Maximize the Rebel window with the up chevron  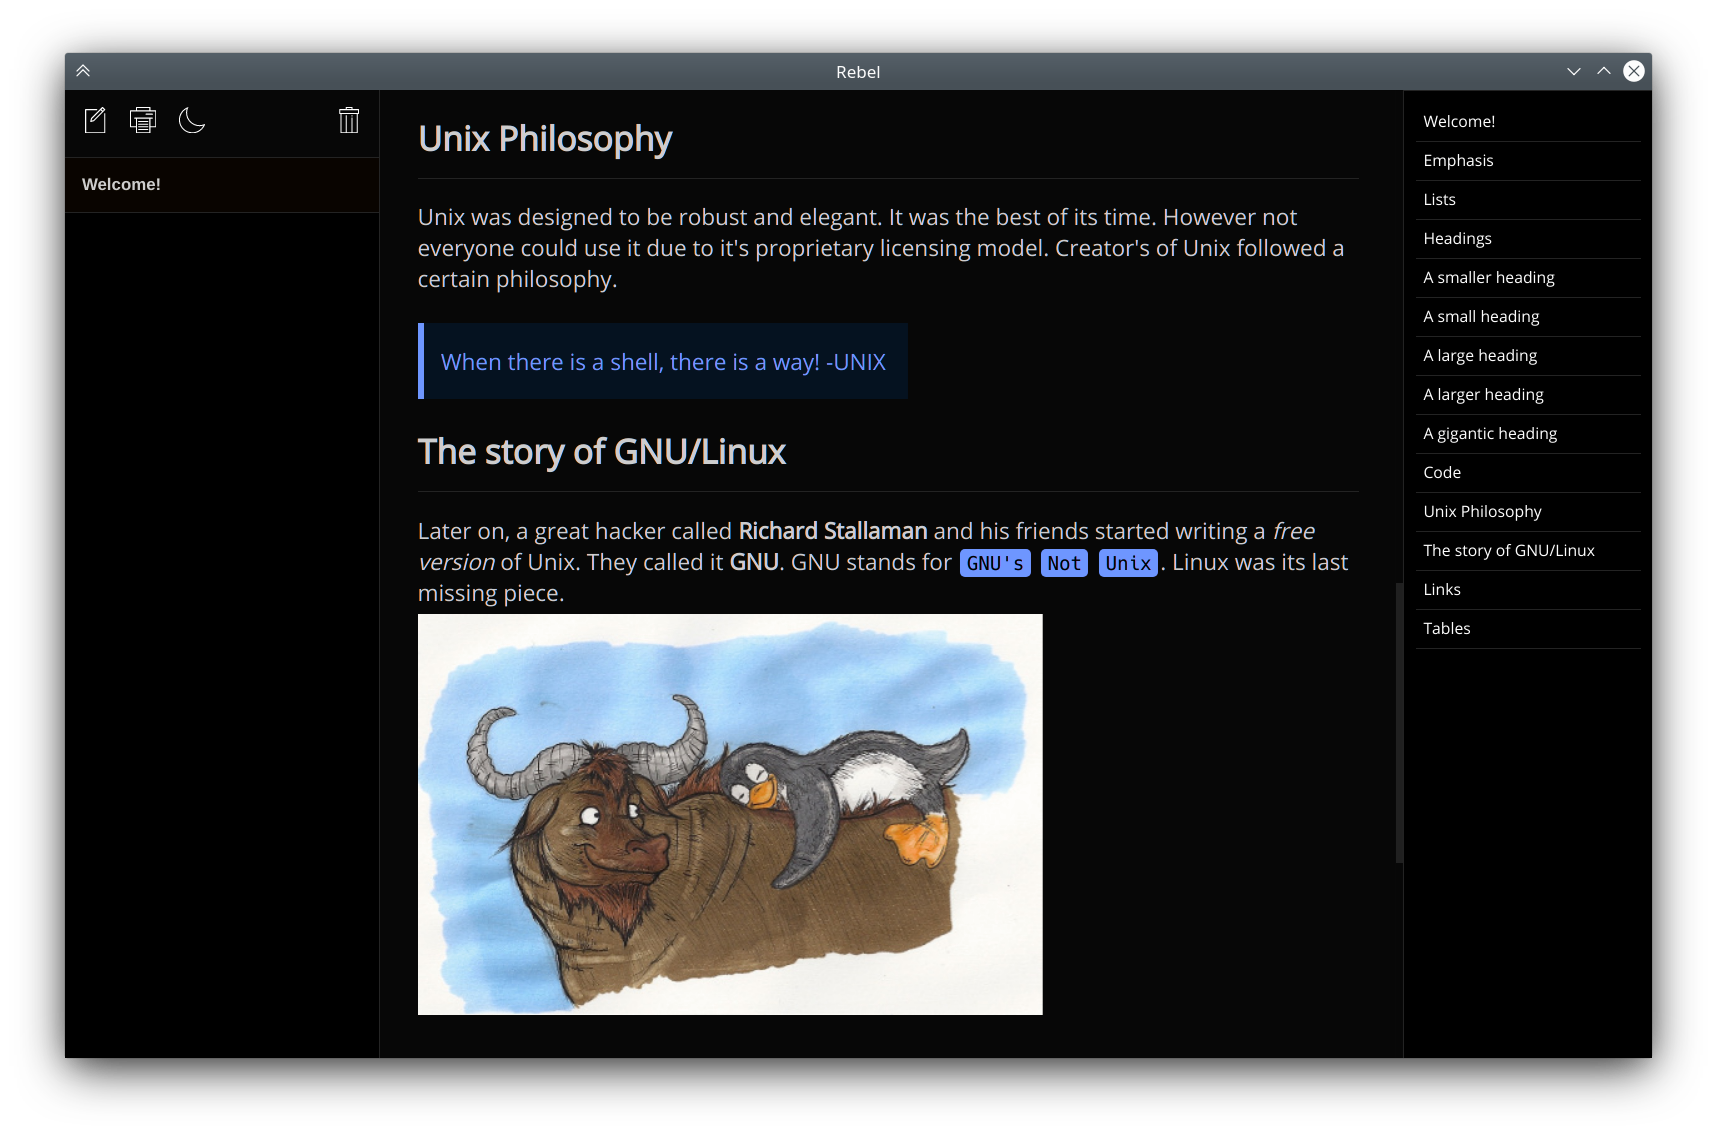coord(1604,71)
